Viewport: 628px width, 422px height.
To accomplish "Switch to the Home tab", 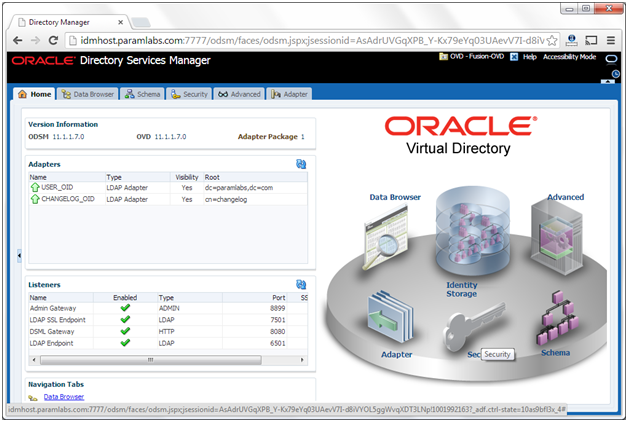I will (x=34, y=94).
